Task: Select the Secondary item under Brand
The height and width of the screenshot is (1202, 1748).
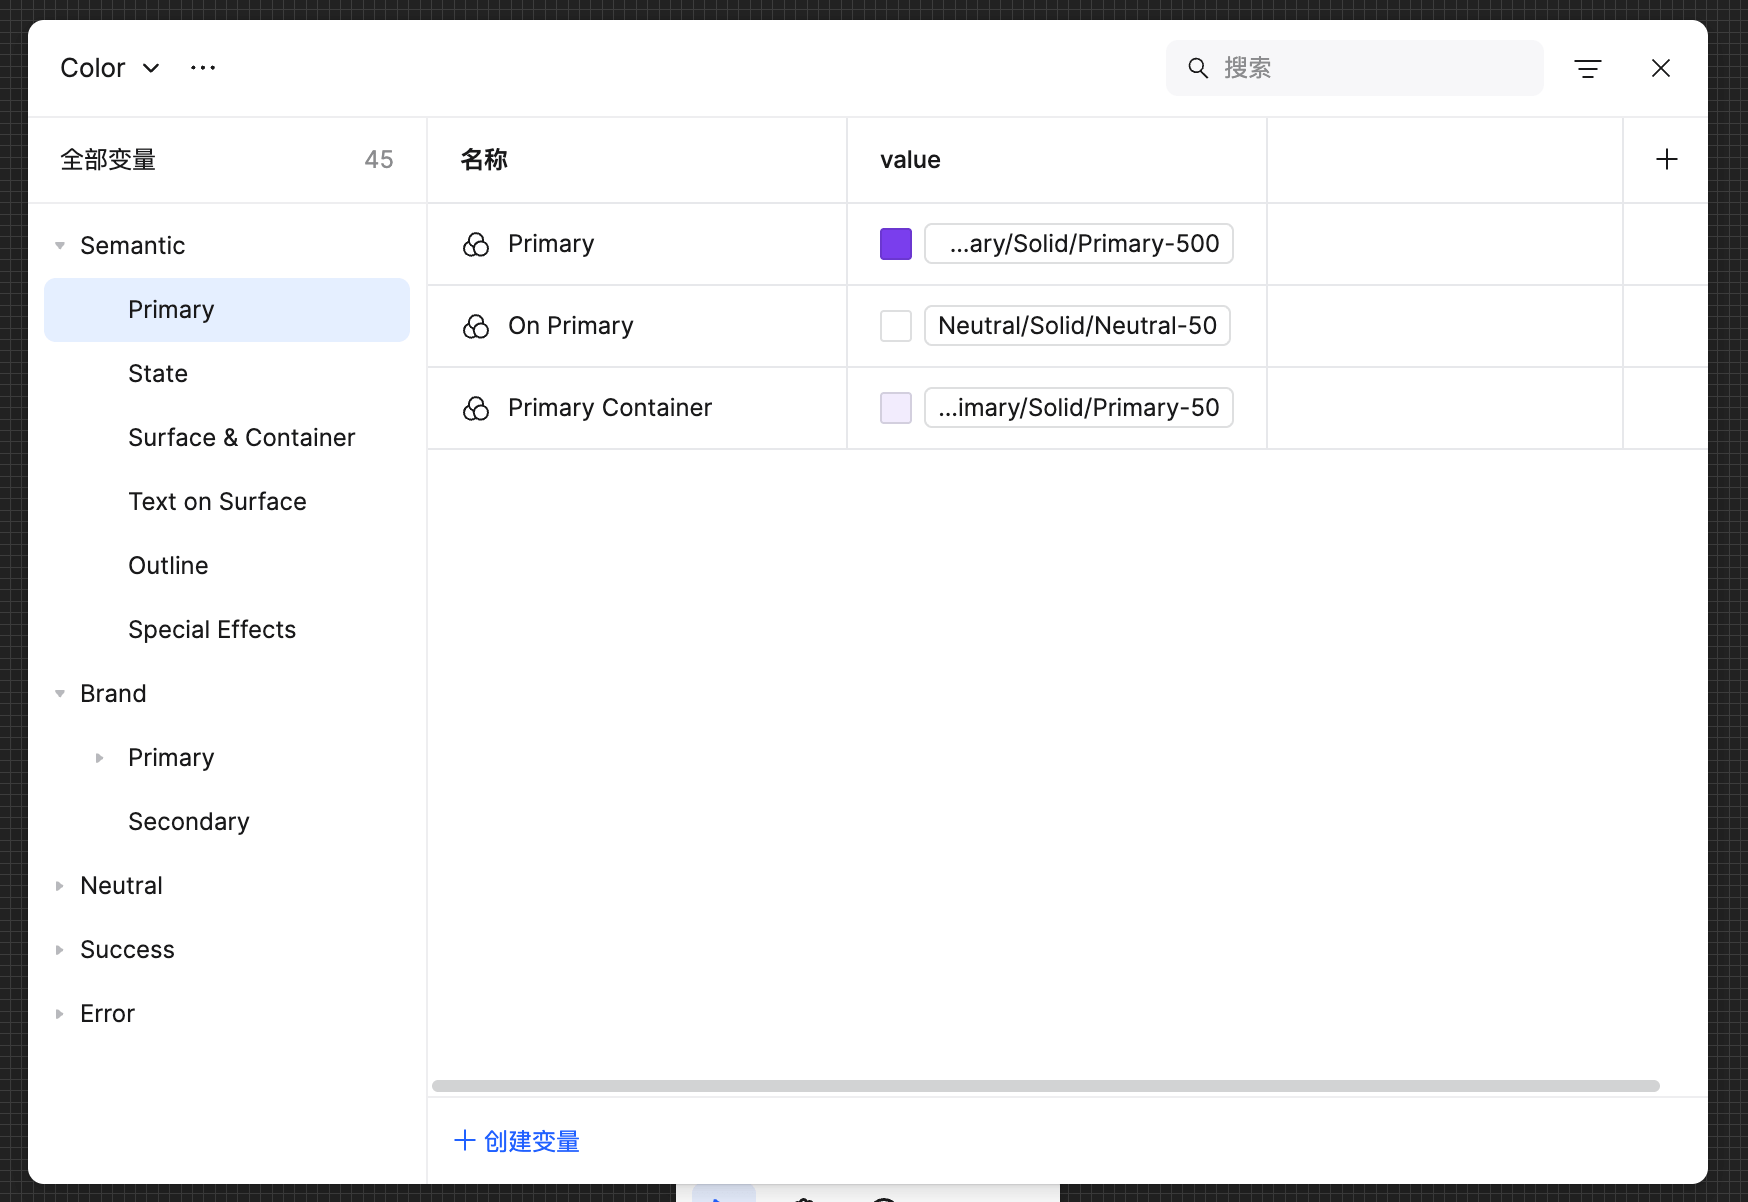Action: [188, 821]
